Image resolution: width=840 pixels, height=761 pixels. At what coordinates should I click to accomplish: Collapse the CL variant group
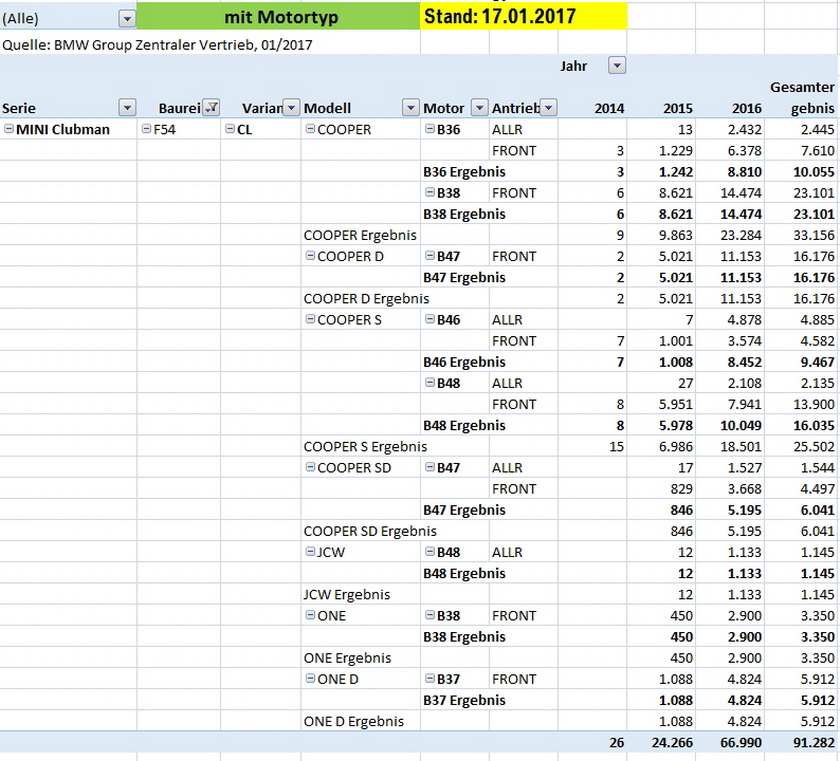click(x=230, y=129)
